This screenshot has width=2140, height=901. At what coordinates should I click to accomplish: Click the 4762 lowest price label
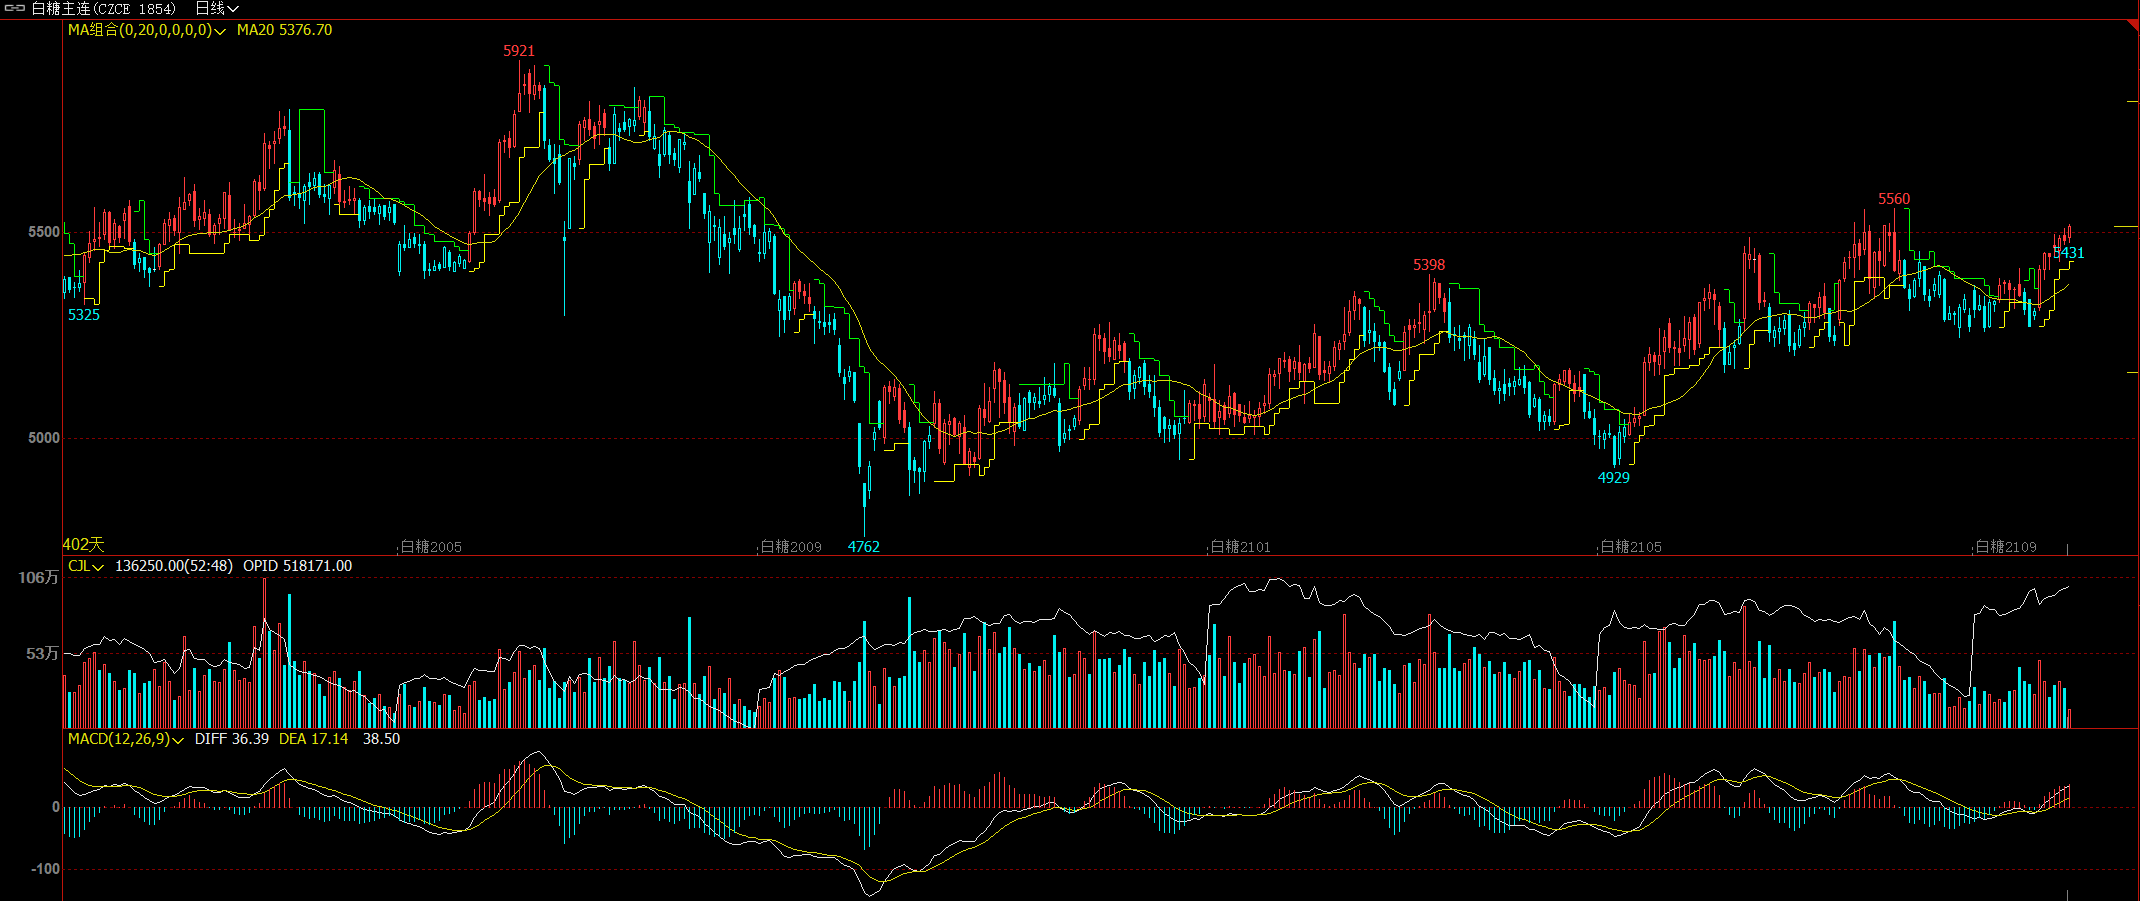coord(864,547)
